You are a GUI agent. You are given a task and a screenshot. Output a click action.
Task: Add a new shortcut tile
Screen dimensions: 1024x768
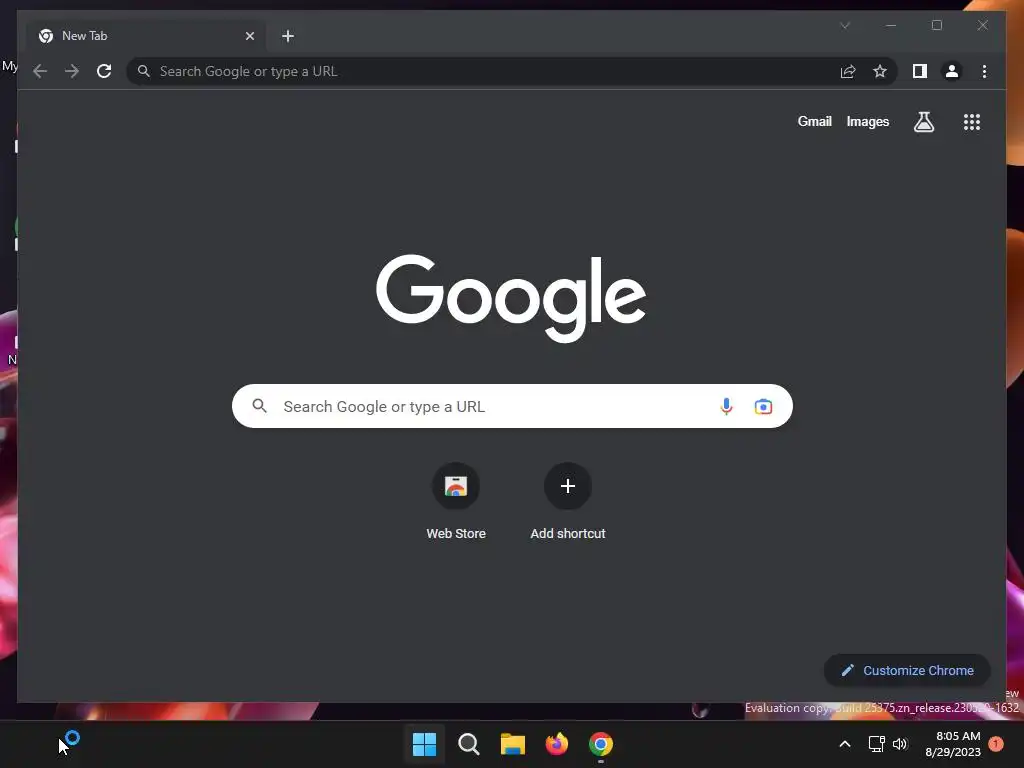coord(568,502)
